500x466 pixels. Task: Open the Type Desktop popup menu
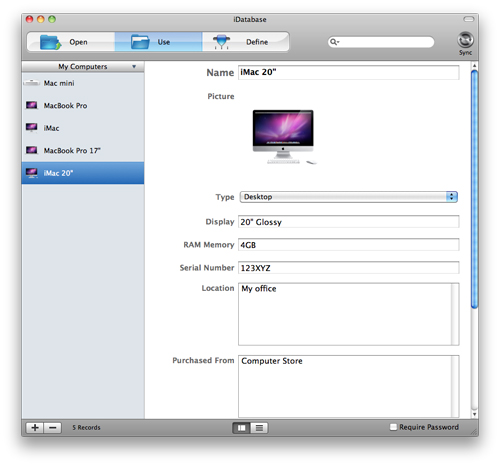(349, 197)
